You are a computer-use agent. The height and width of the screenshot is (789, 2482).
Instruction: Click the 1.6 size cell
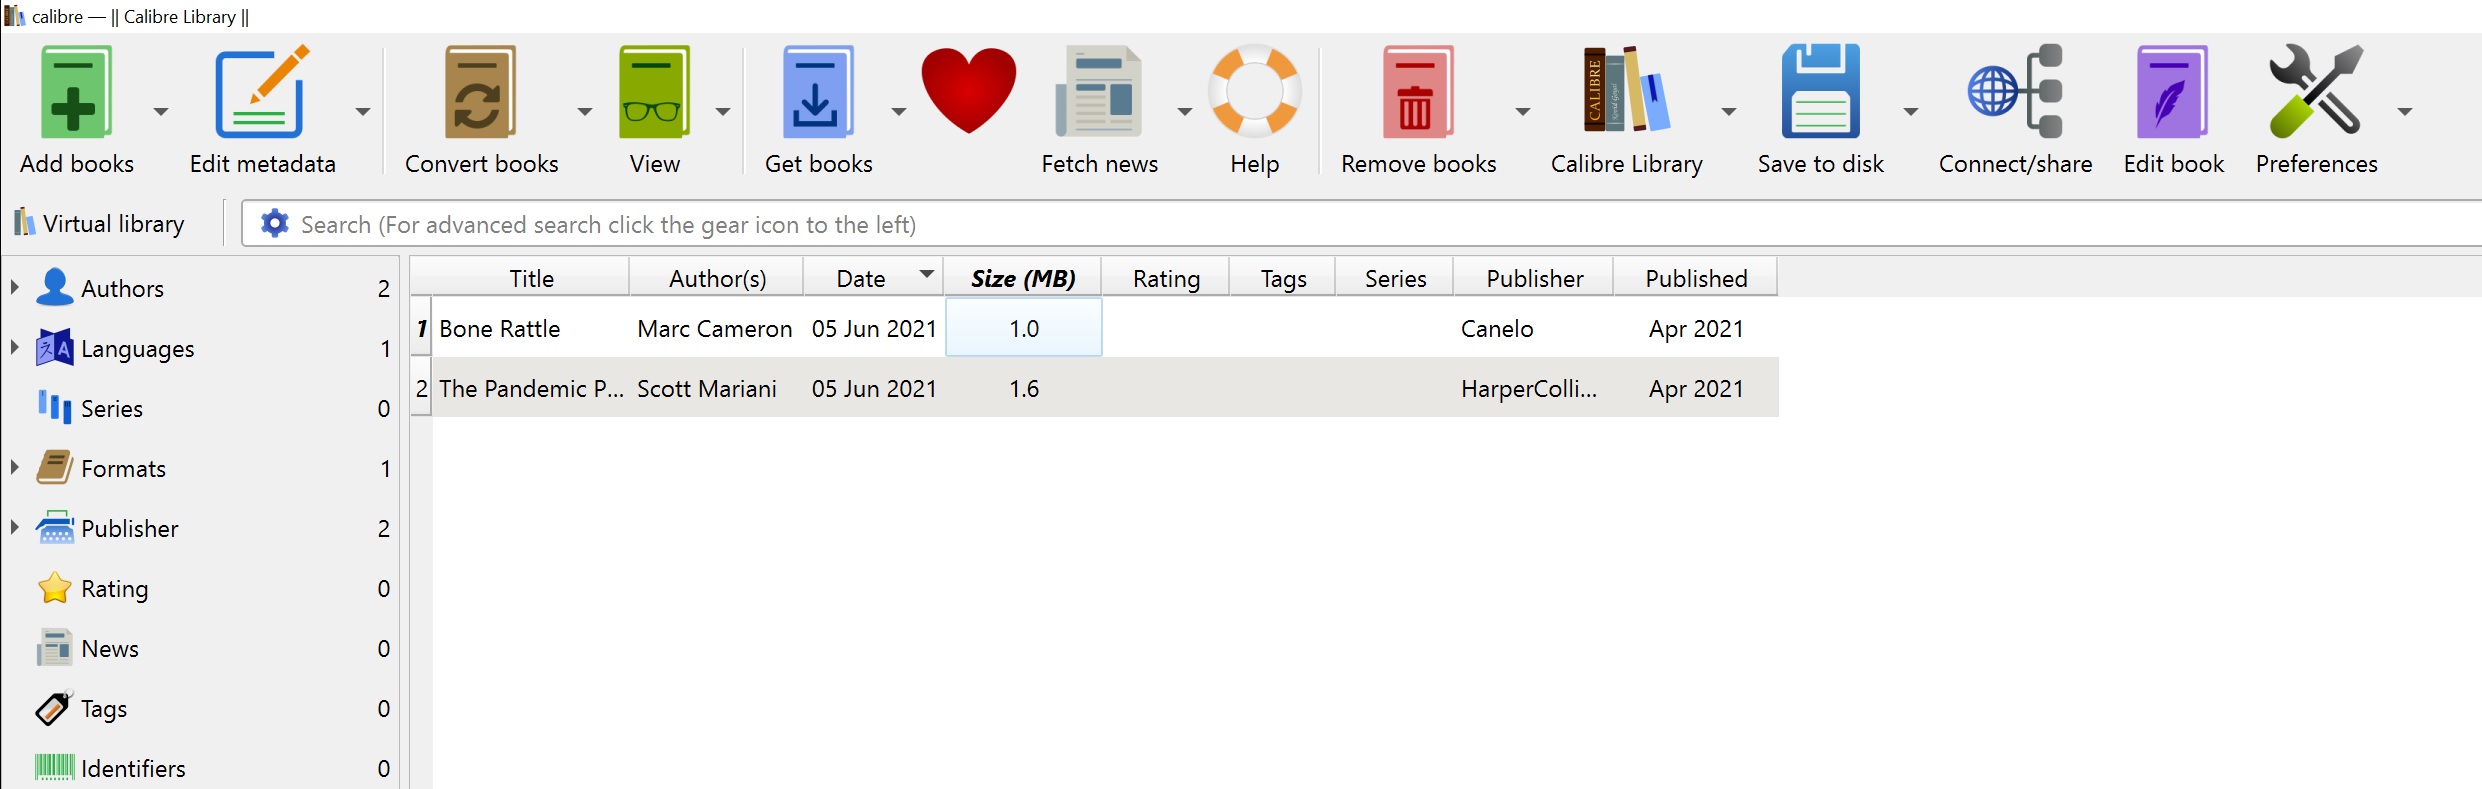pos(1023,388)
